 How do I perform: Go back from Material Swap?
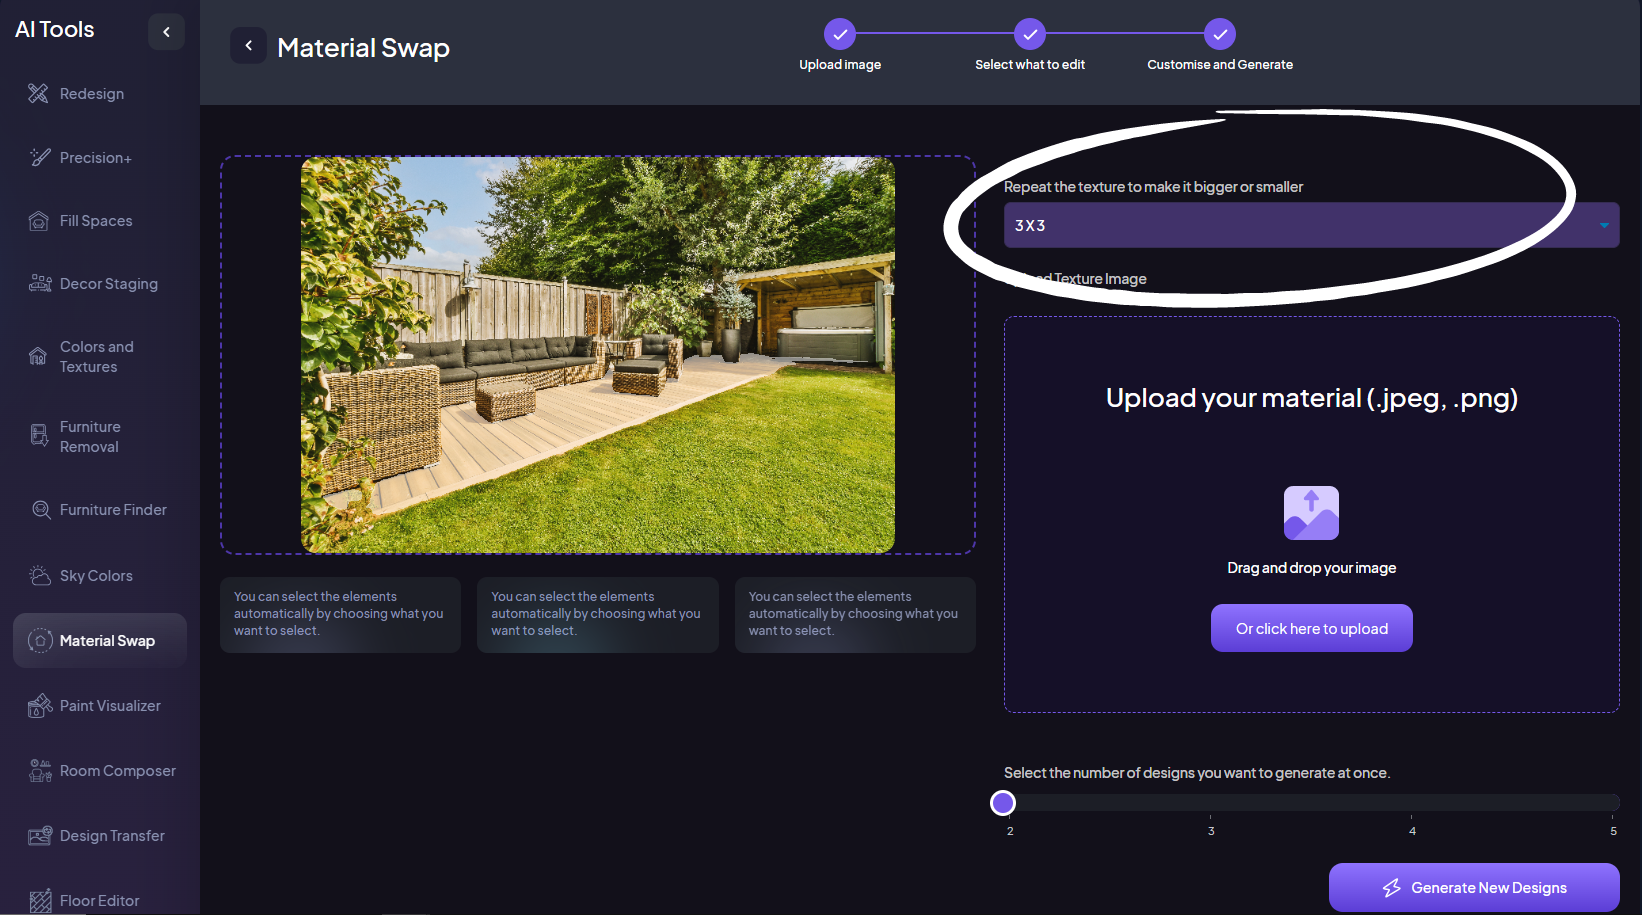coord(248,46)
